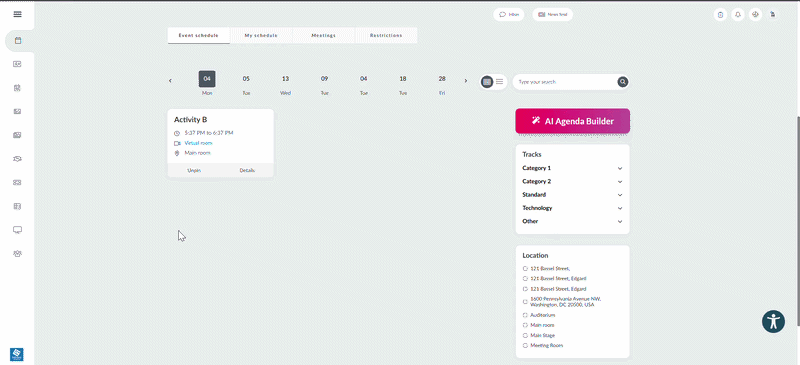Focus the Type your search field
Viewport: 800px width, 365px height.
pos(565,82)
